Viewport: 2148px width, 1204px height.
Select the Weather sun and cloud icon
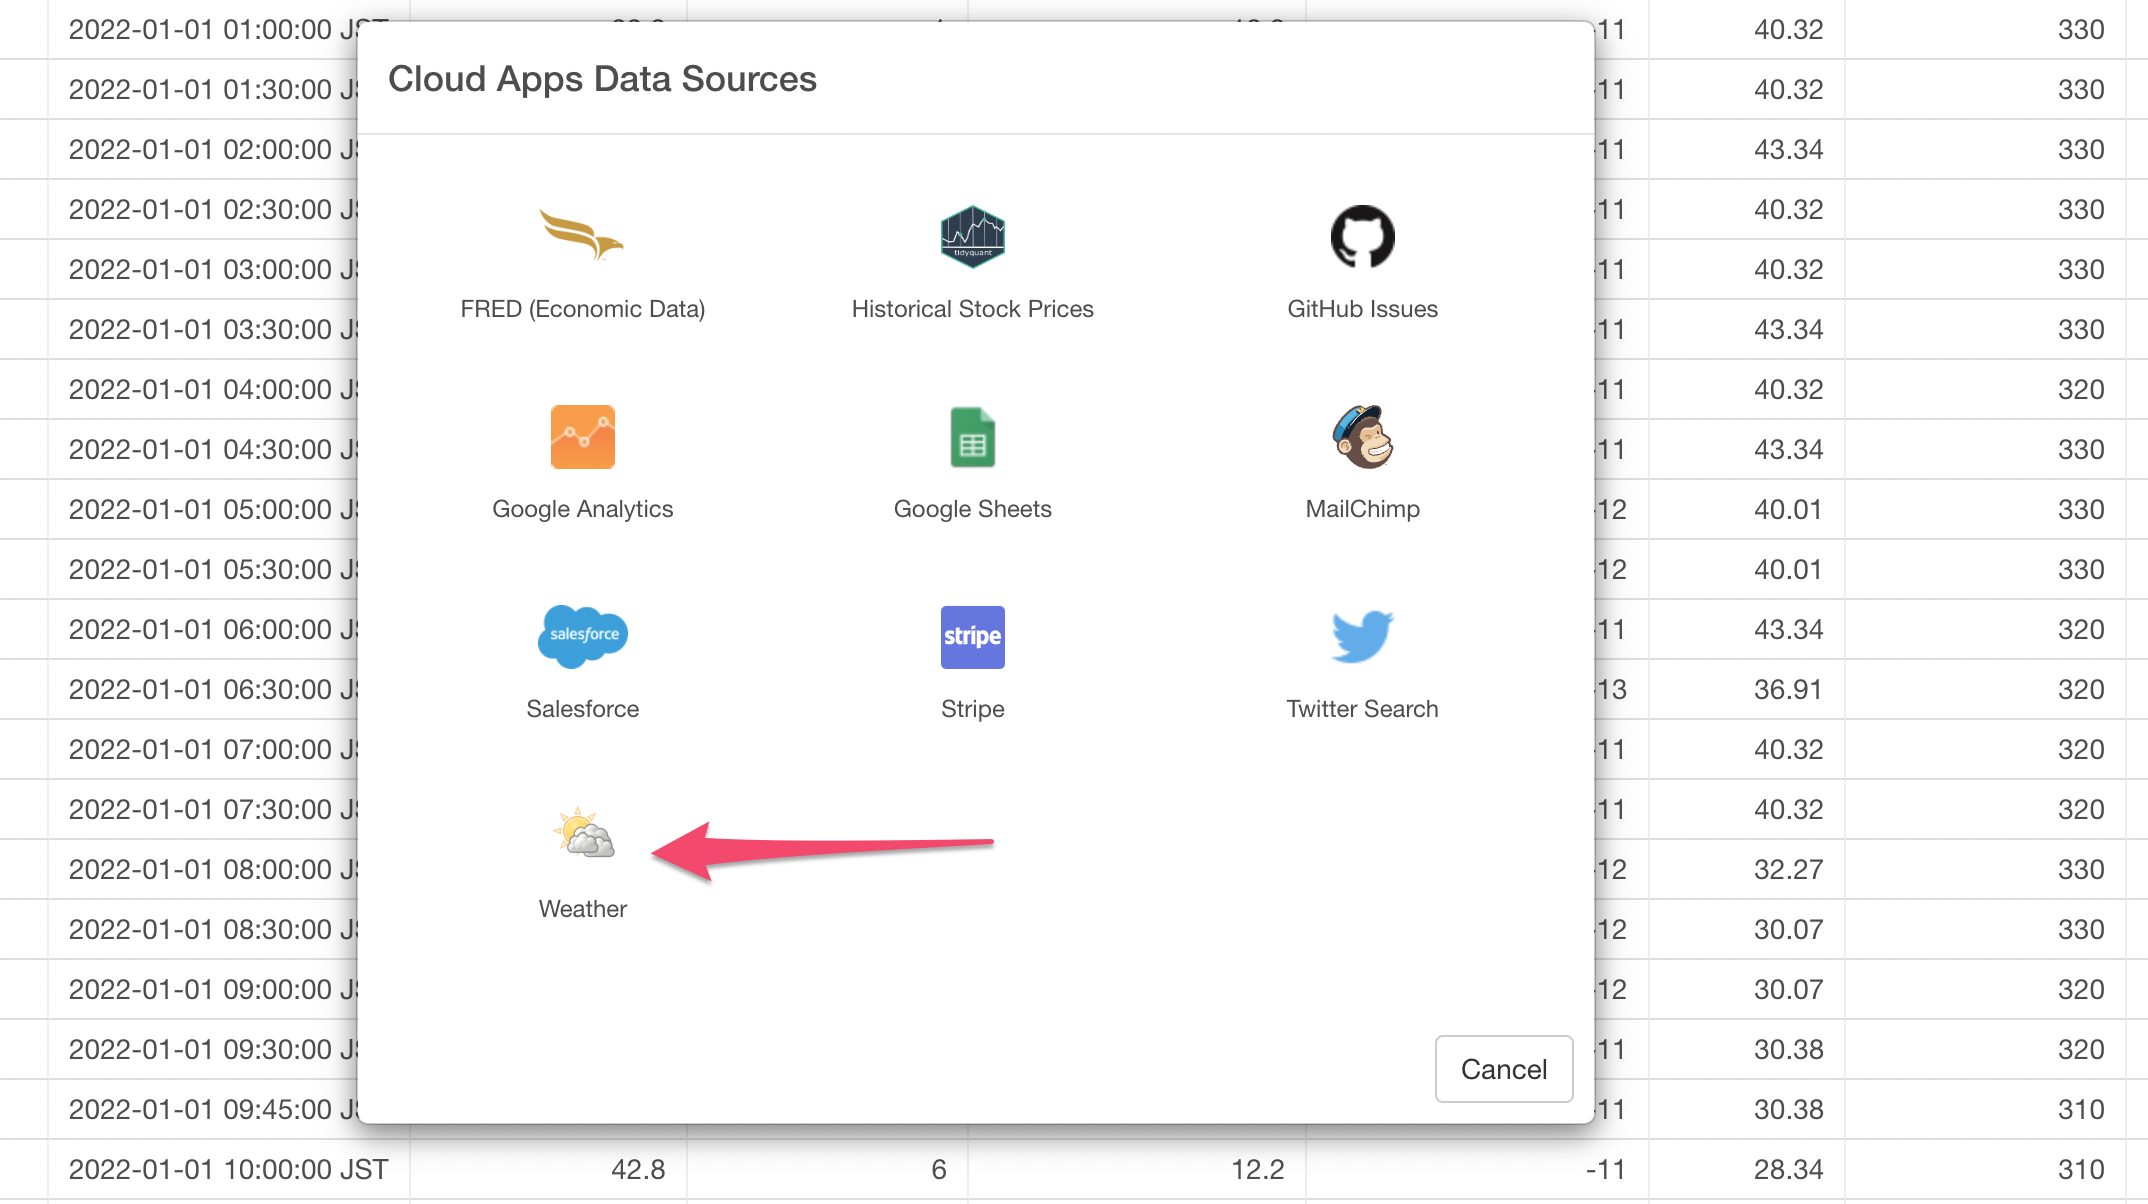[x=584, y=833]
